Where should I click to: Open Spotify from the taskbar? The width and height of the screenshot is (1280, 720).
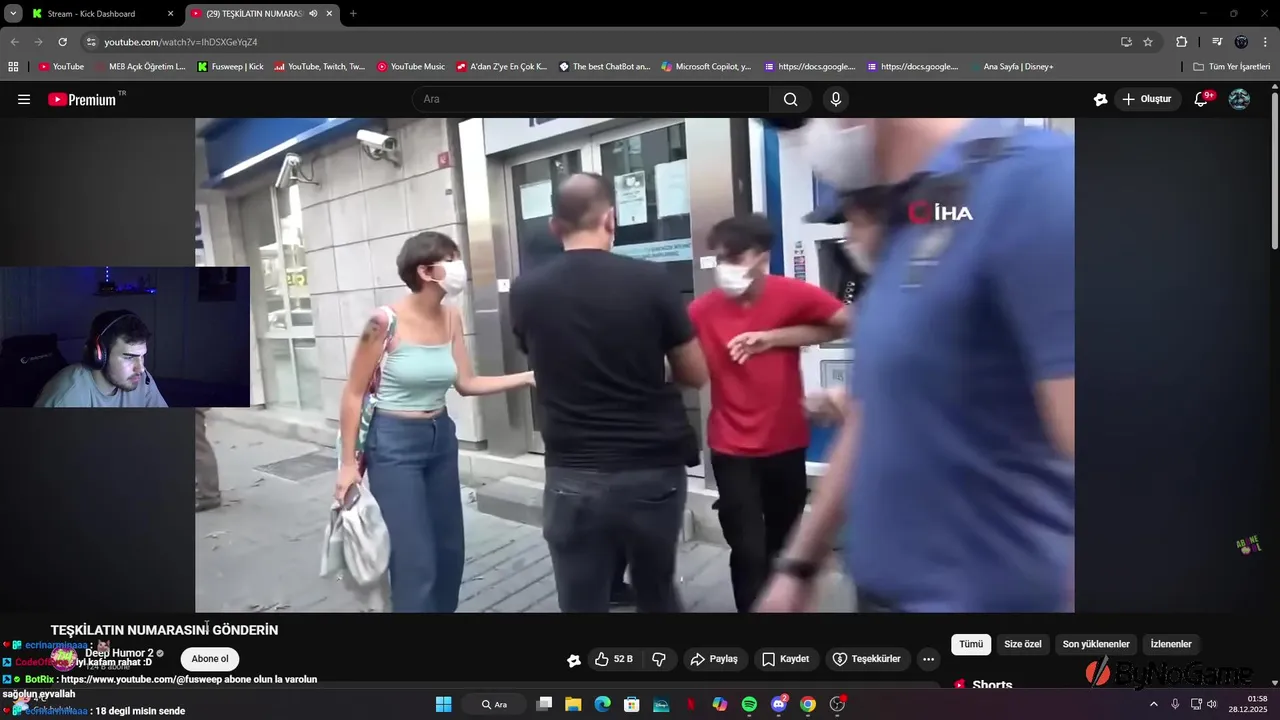tap(749, 704)
